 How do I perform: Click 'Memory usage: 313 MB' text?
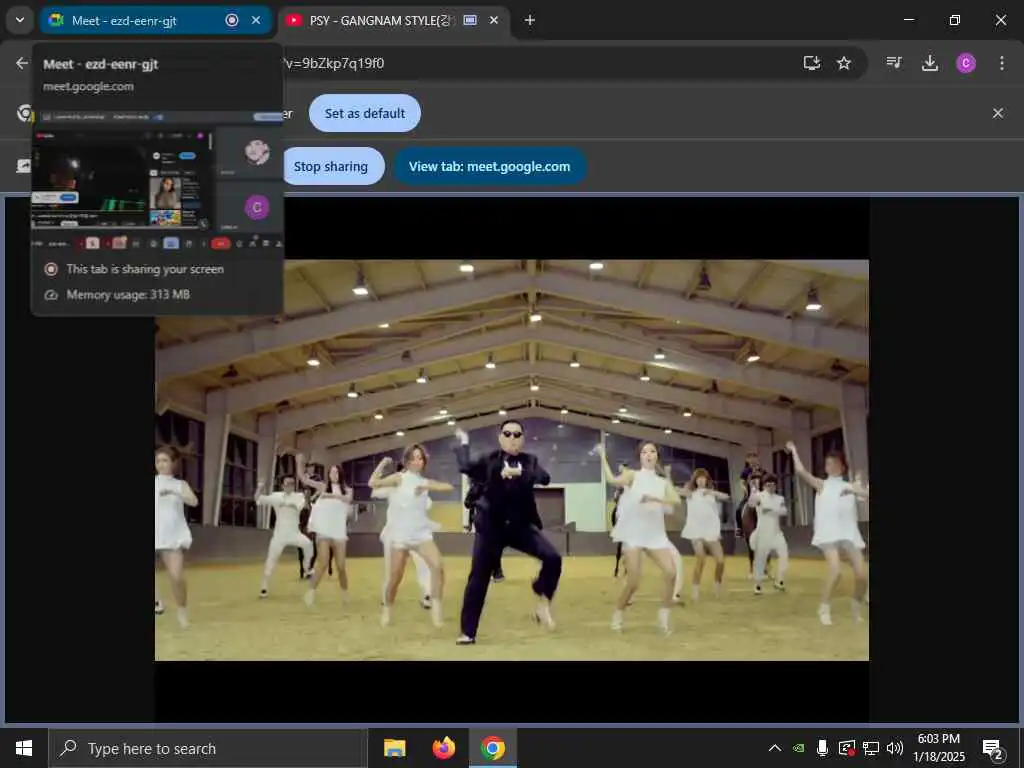pyautogui.click(x=128, y=295)
